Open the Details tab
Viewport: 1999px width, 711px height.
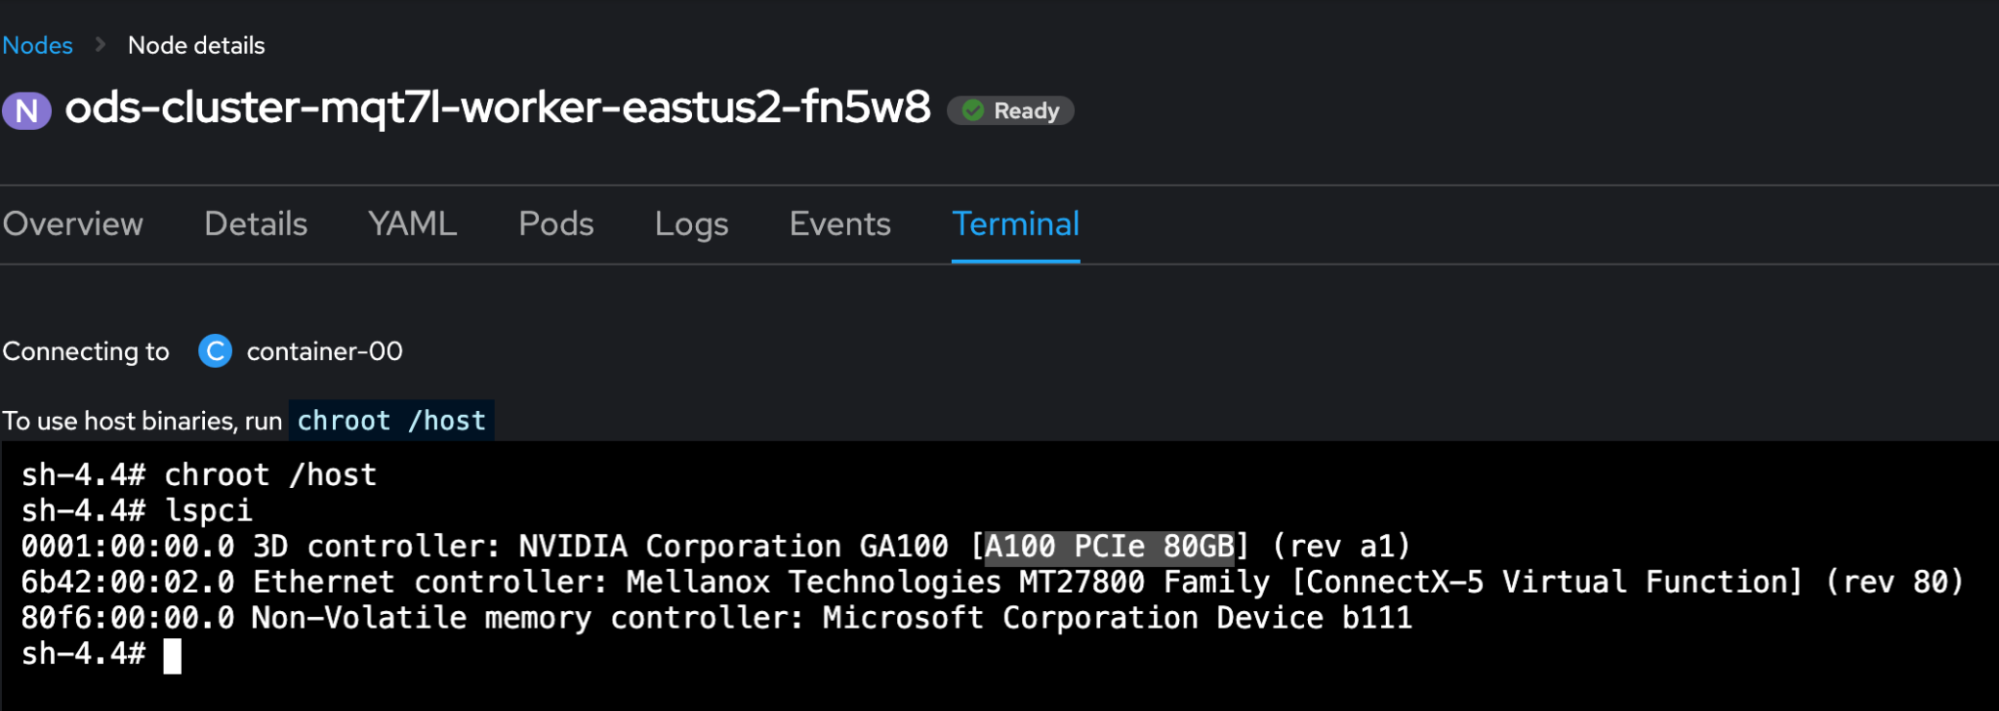(x=256, y=224)
